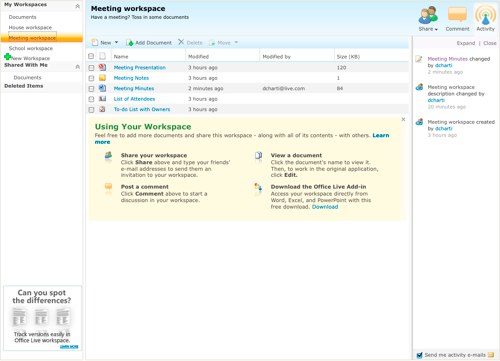This screenshot has height=361, width=500.
Task: Open the New dropdown arrow
Action: (x=116, y=42)
